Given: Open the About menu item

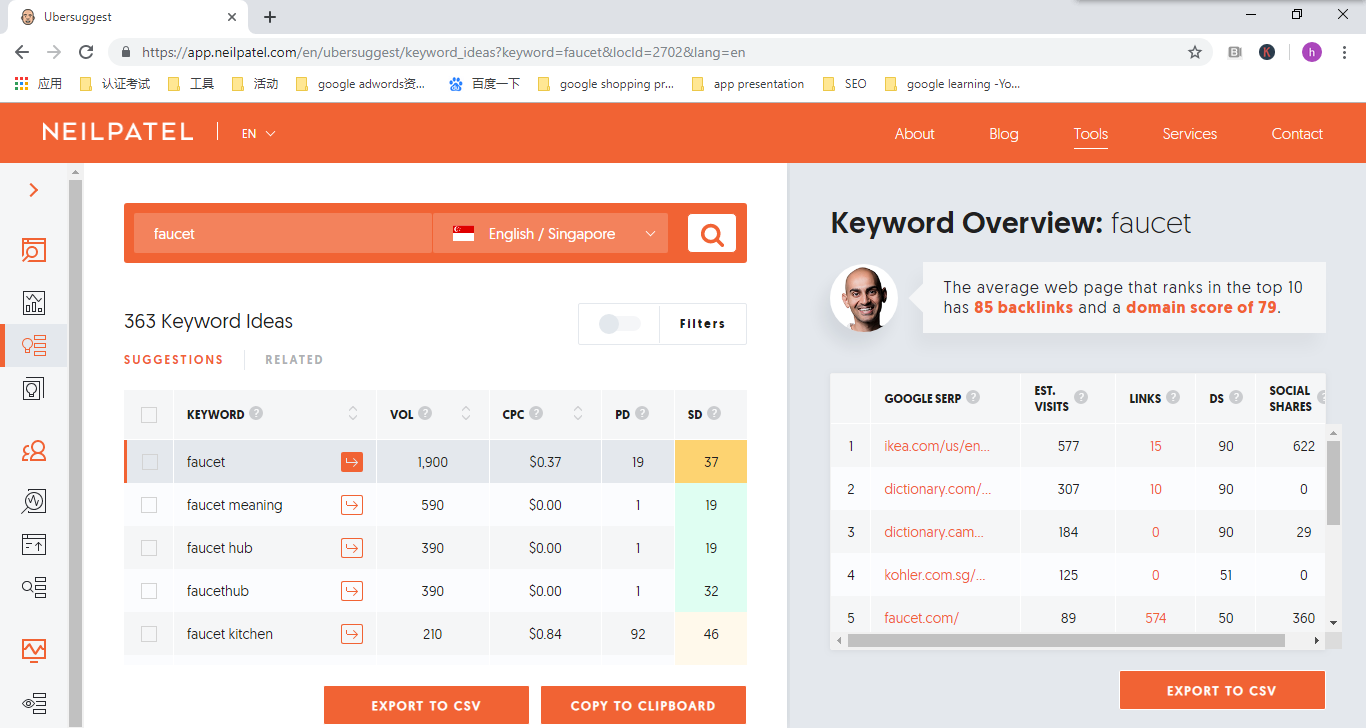Looking at the screenshot, I should tap(914, 134).
